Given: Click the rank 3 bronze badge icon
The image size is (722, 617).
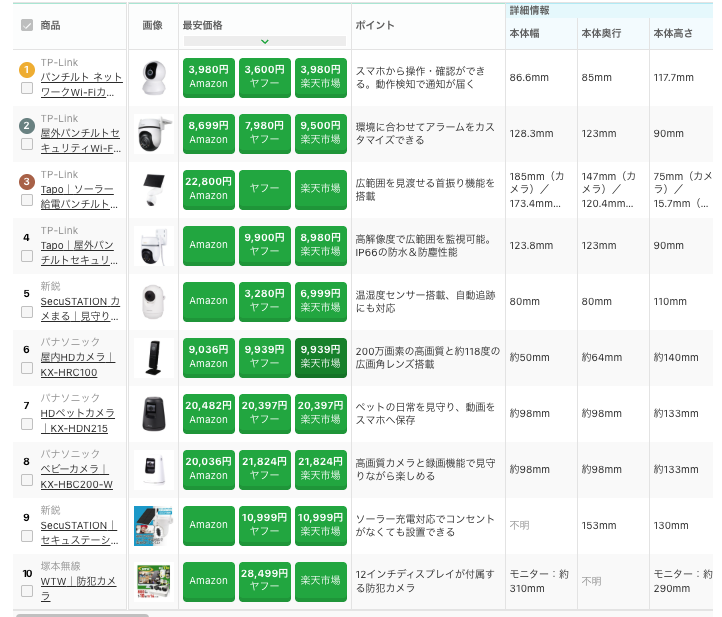Looking at the screenshot, I should tap(27, 182).
